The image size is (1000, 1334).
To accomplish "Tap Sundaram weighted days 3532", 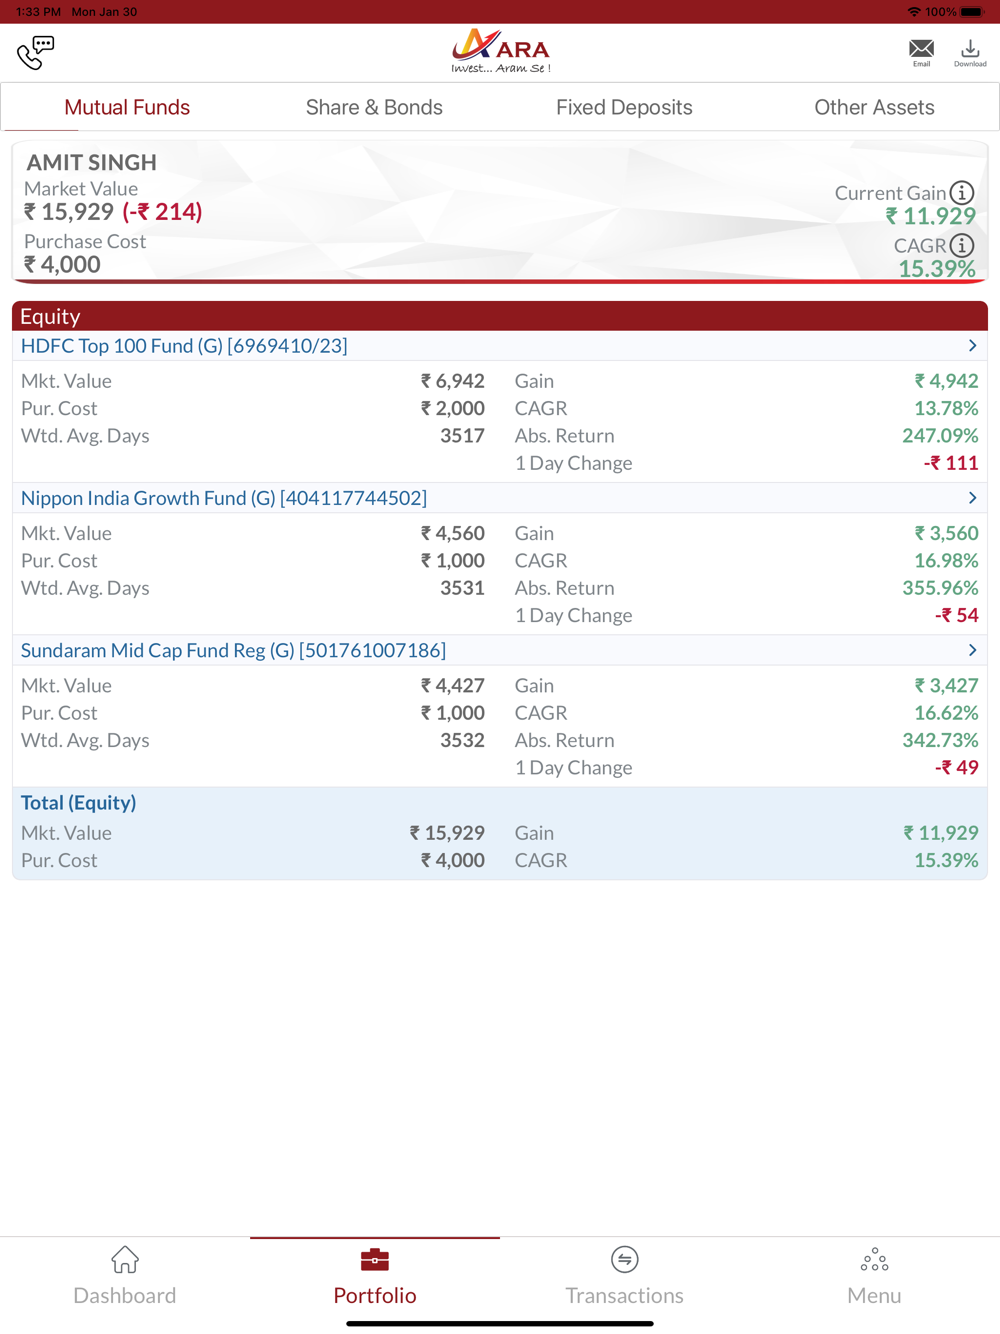I will pyautogui.click(x=462, y=740).
